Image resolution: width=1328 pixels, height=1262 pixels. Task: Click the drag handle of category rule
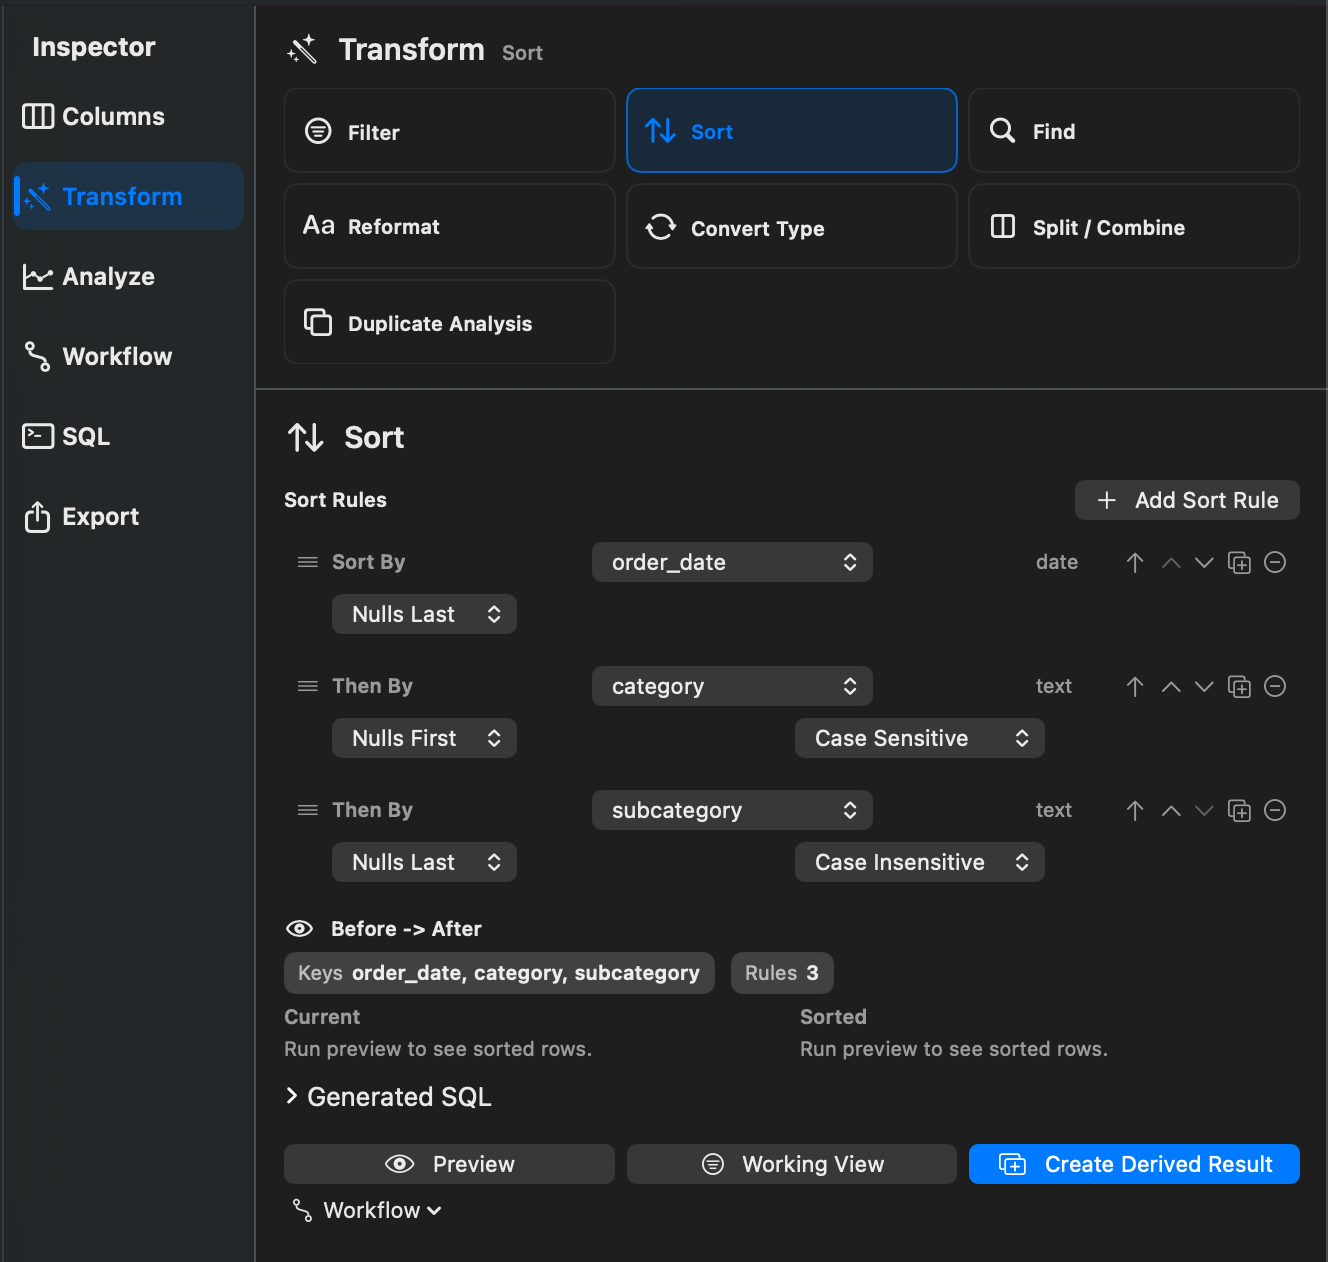pyautogui.click(x=308, y=686)
